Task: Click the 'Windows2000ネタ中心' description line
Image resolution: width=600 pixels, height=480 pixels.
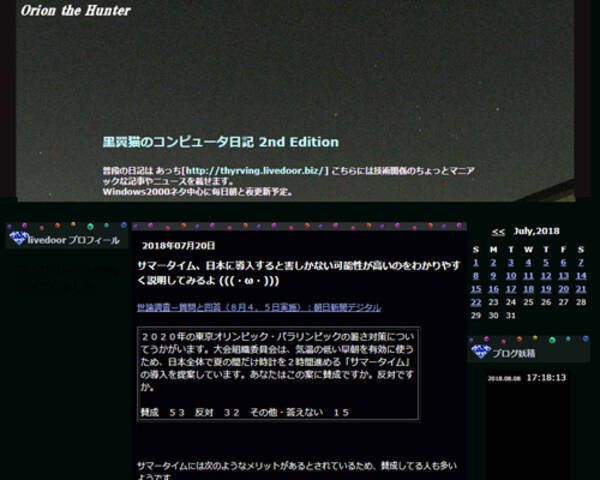Action: (x=198, y=192)
